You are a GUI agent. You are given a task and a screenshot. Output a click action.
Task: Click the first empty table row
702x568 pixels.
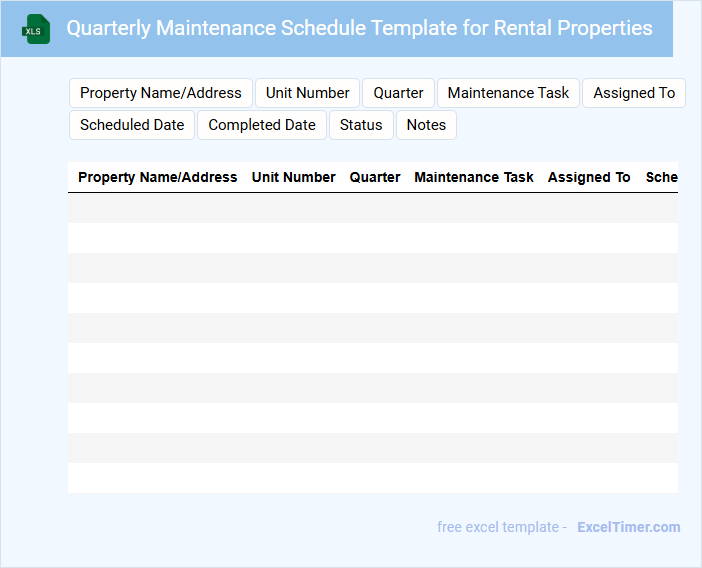pos(373,208)
